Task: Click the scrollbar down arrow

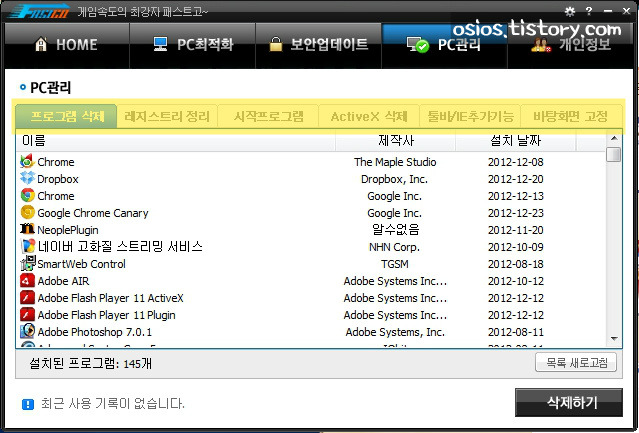Action: click(614, 339)
